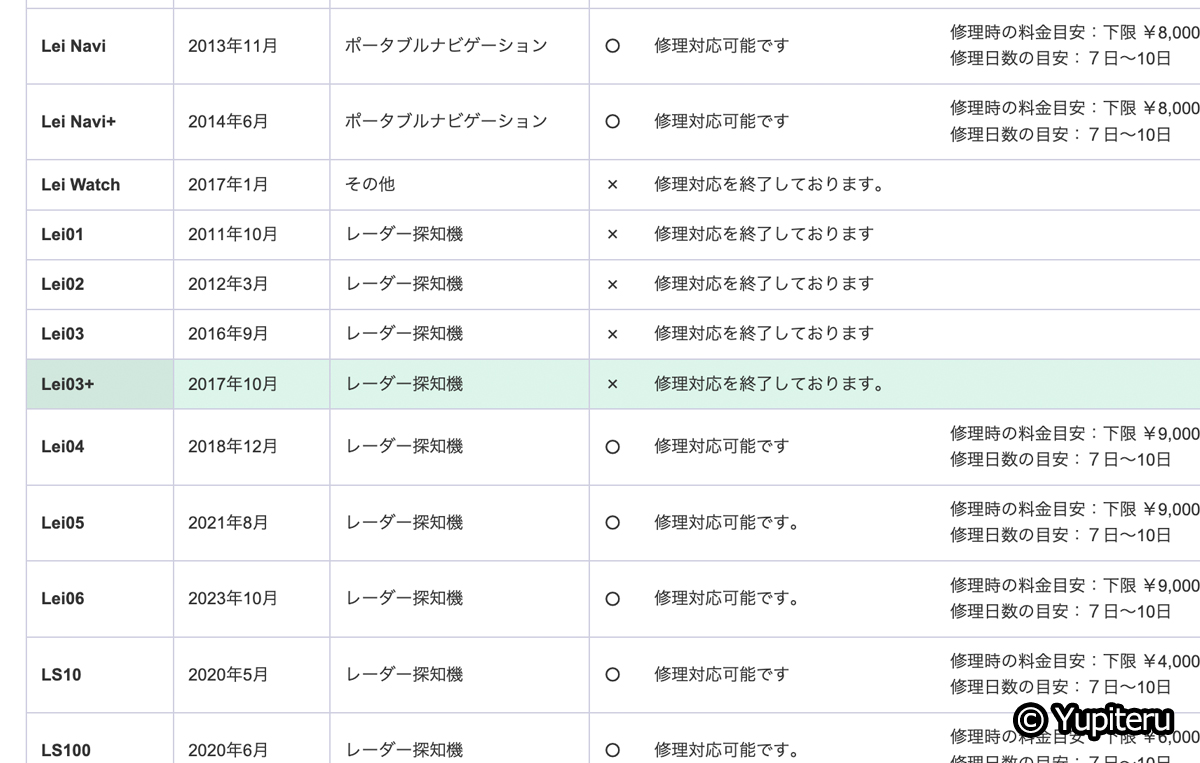Viewport: 1200px width, 763px height.
Task: Click the × status icon for Lei Watch
Action: pos(613,185)
